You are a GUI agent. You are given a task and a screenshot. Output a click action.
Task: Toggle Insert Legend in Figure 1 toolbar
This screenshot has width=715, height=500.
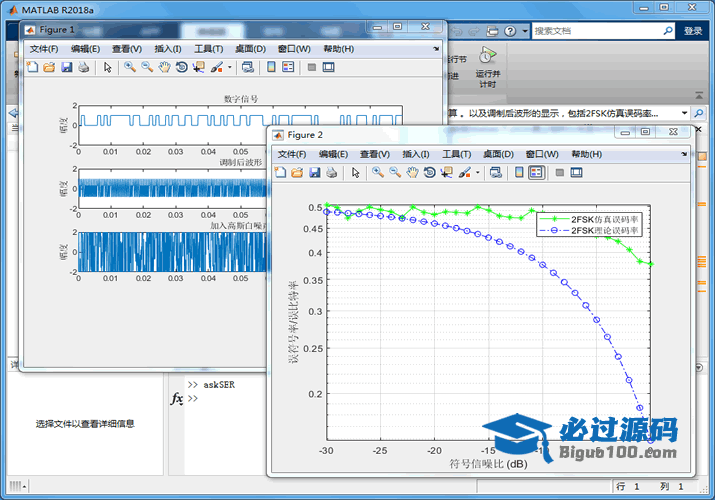[288, 67]
